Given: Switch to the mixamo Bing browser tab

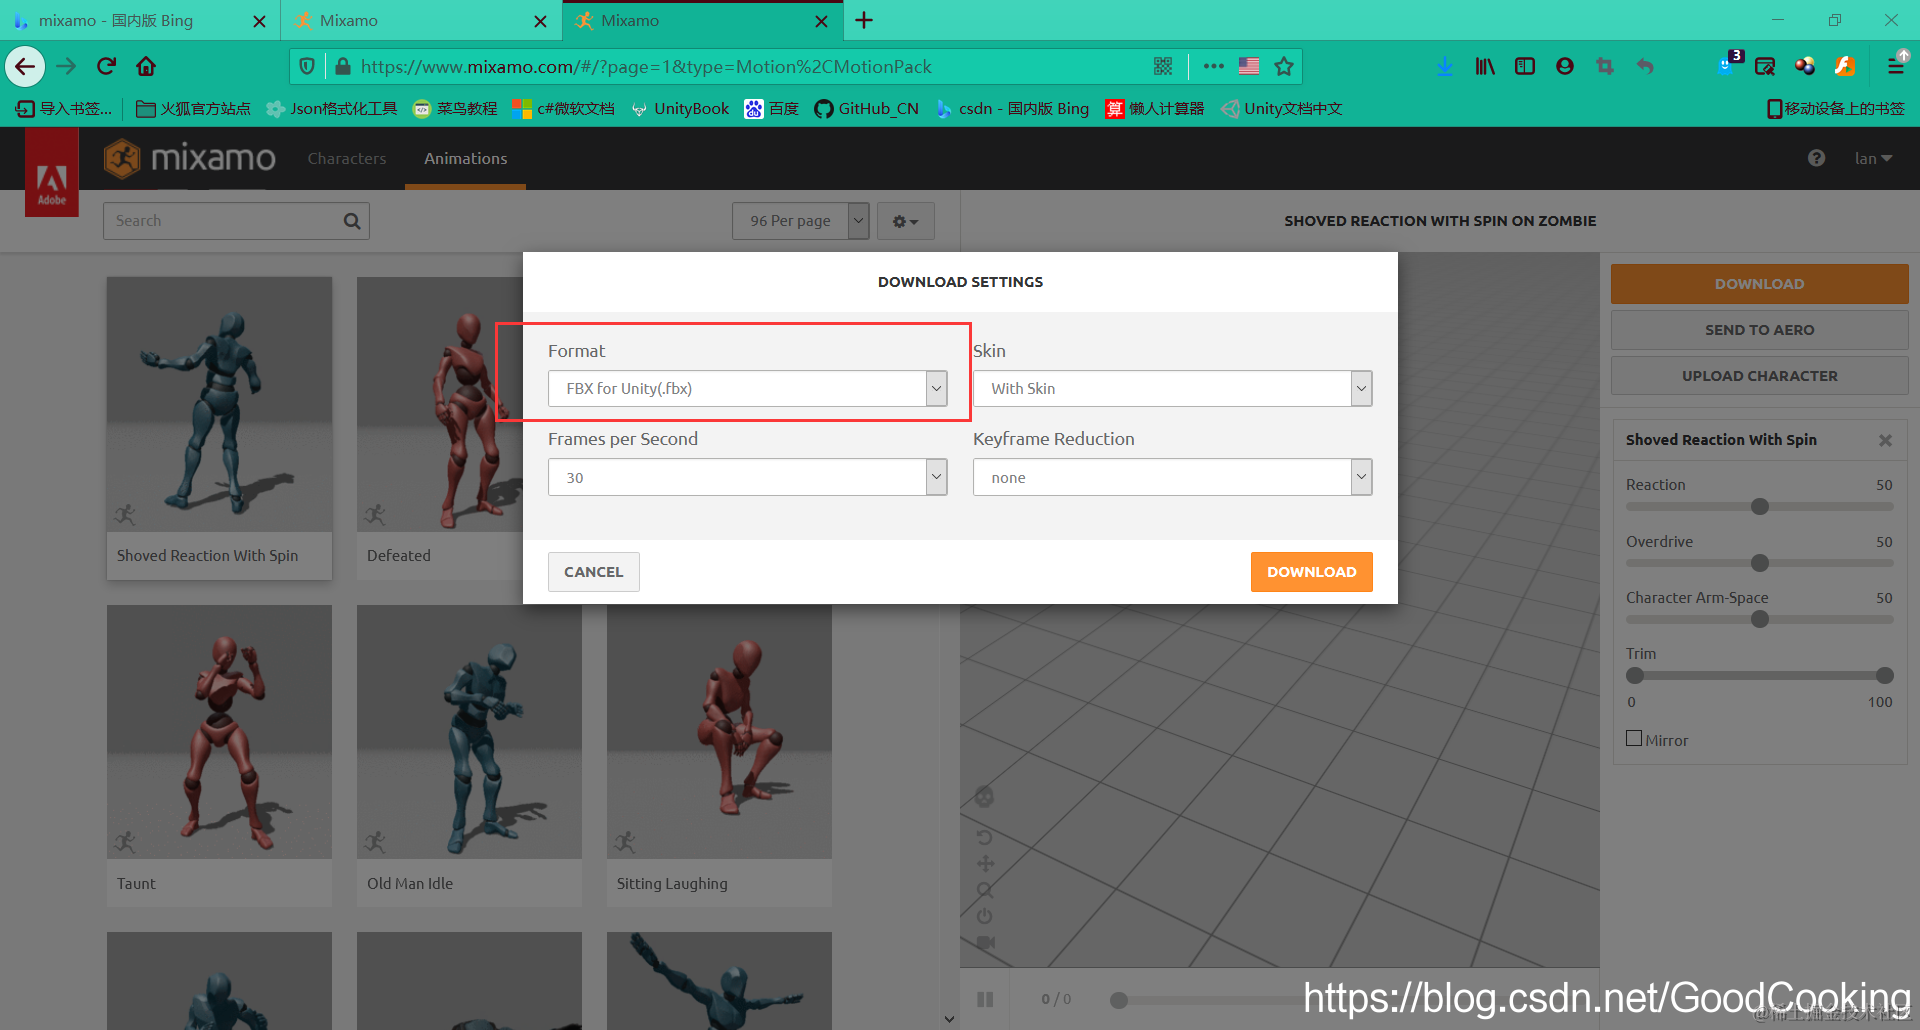Looking at the screenshot, I should pos(140,20).
